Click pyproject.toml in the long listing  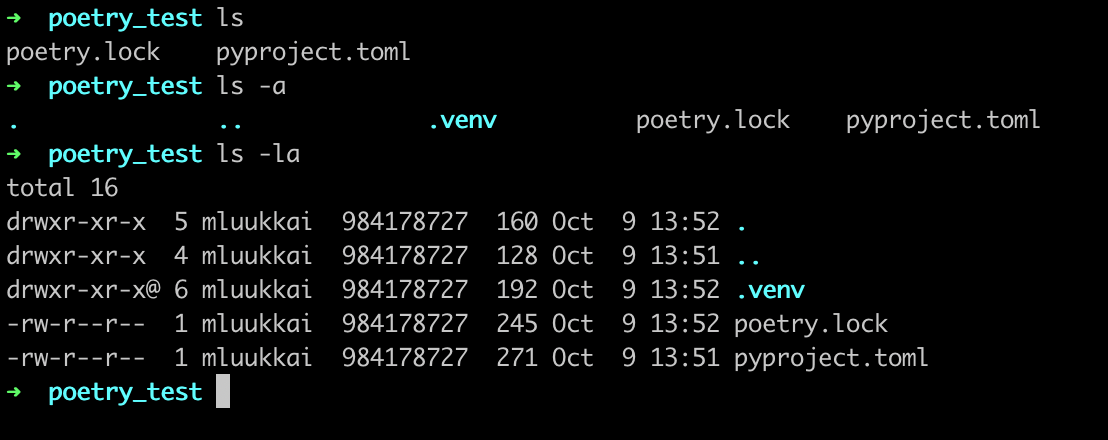coord(830,357)
